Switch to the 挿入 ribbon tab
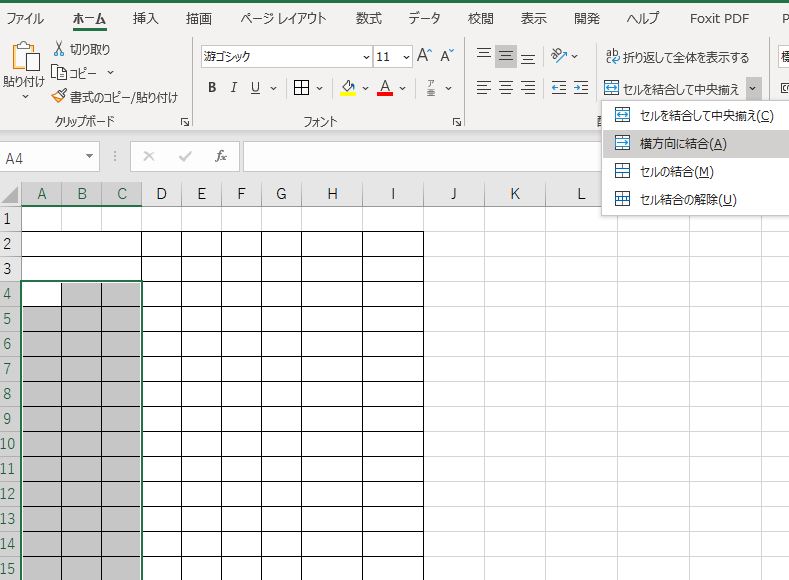The width and height of the screenshot is (789, 580). [x=146, y=18]
